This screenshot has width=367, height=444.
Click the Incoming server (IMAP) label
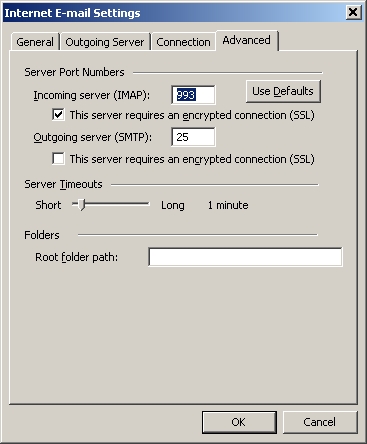click(x=92, y=95)
